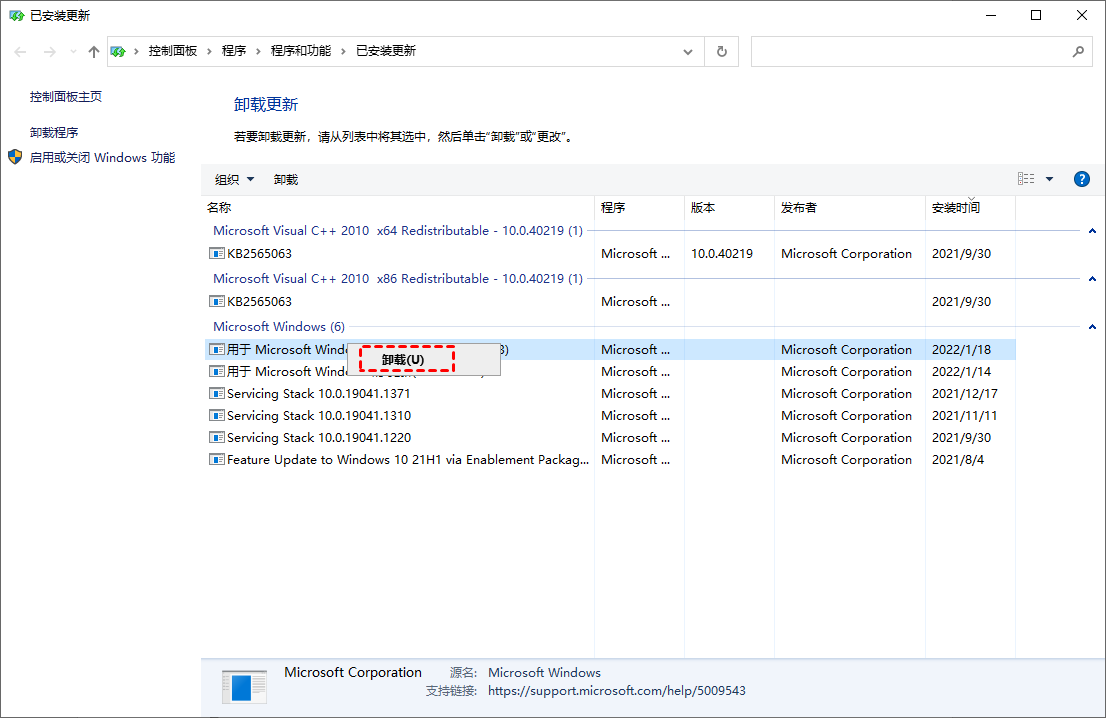1106x718 pixels.
Task: Open the help question mark button
Action: click(1081, 179)
